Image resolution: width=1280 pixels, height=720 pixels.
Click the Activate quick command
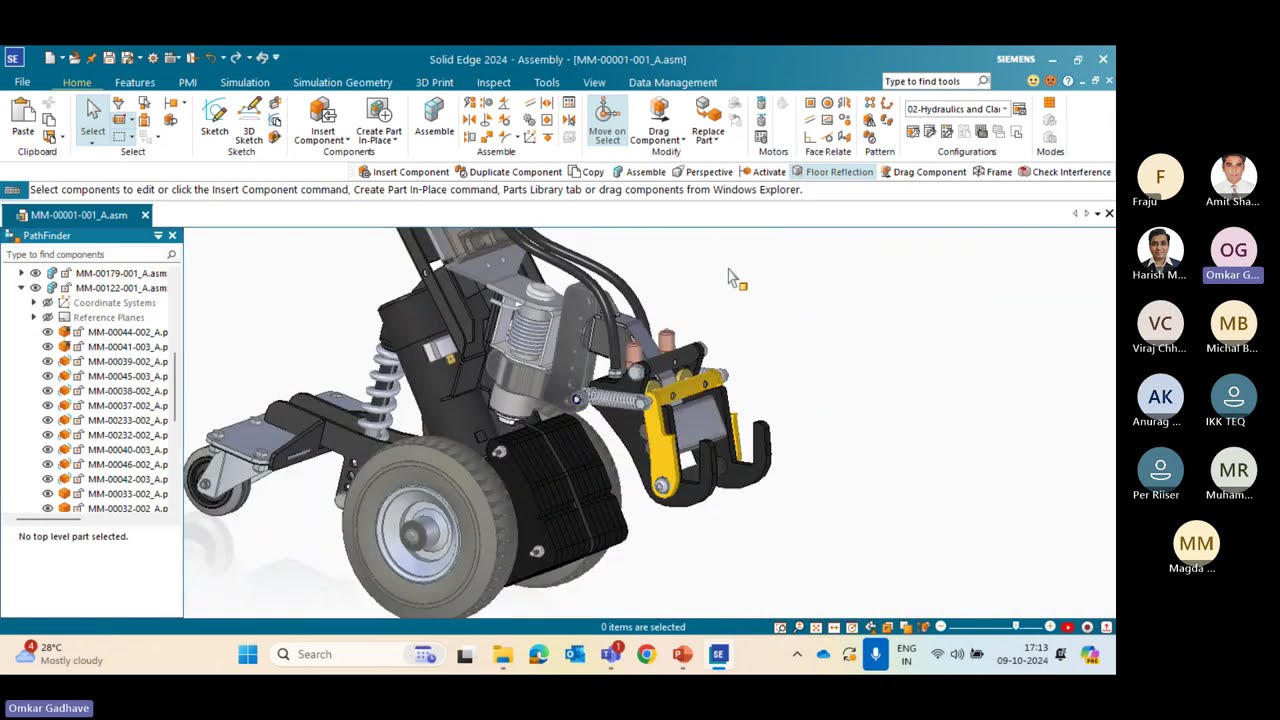762,172
